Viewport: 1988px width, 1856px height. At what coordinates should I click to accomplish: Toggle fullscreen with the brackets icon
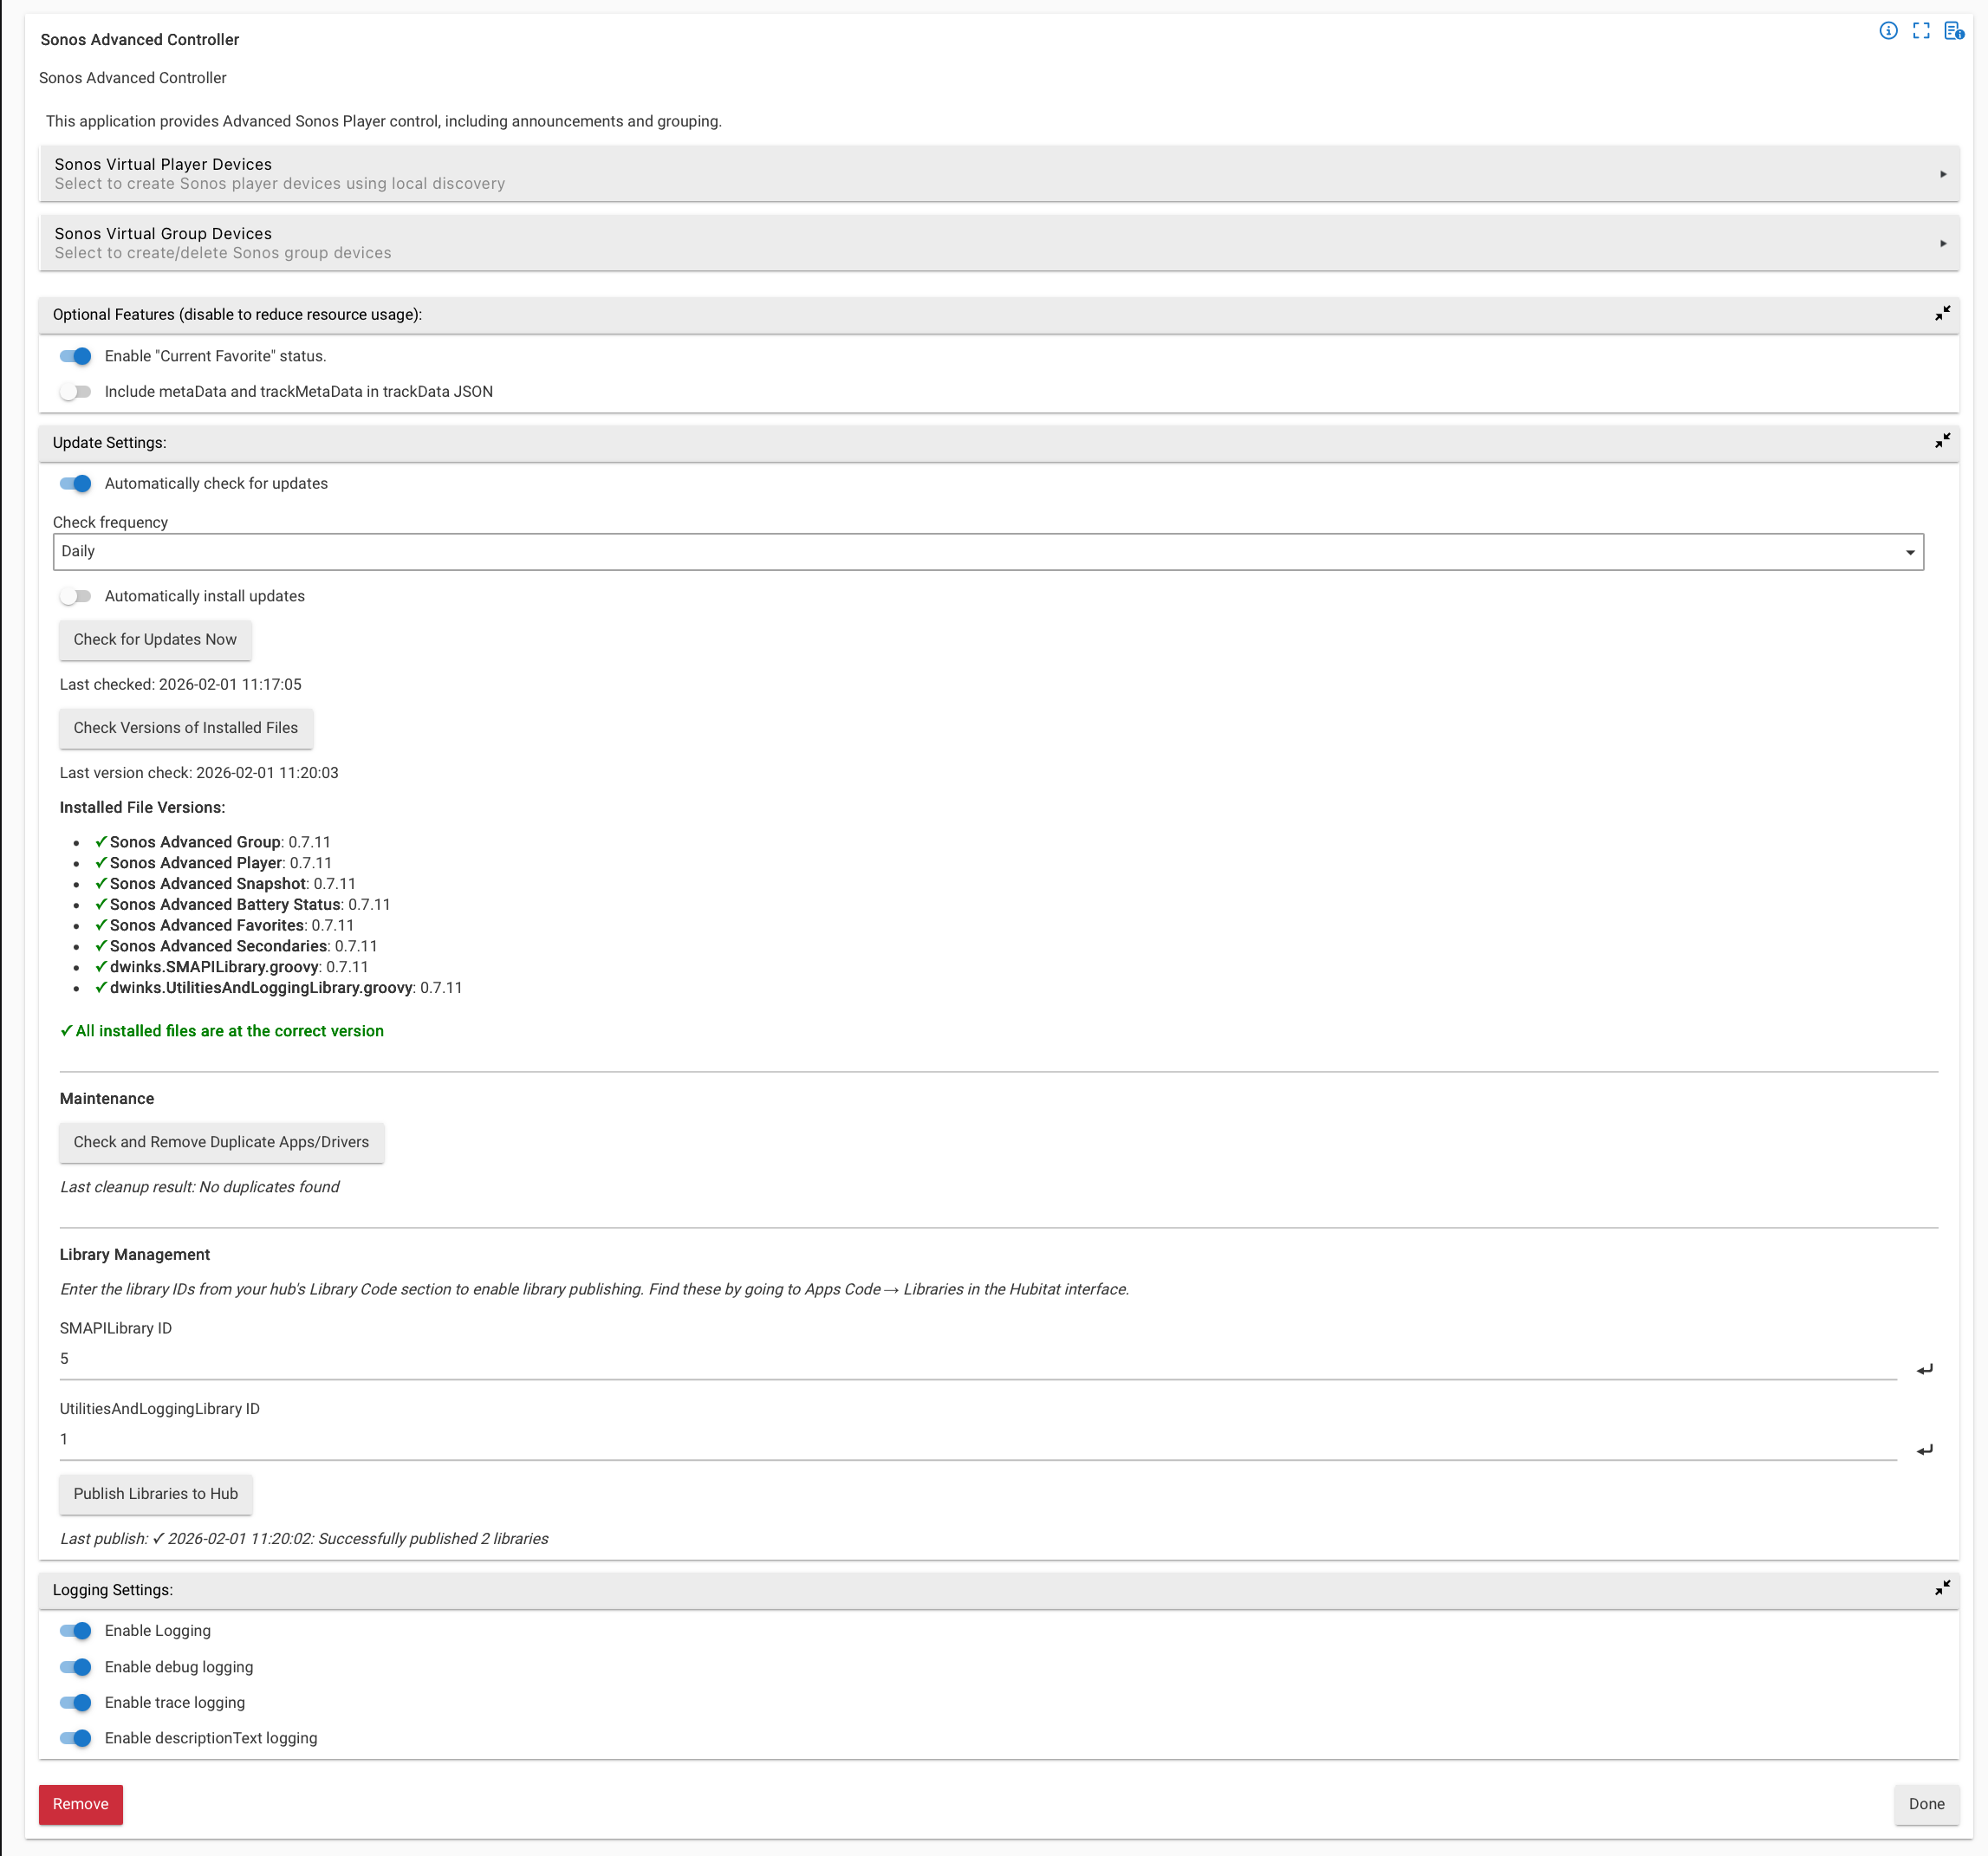point(1921,31)
